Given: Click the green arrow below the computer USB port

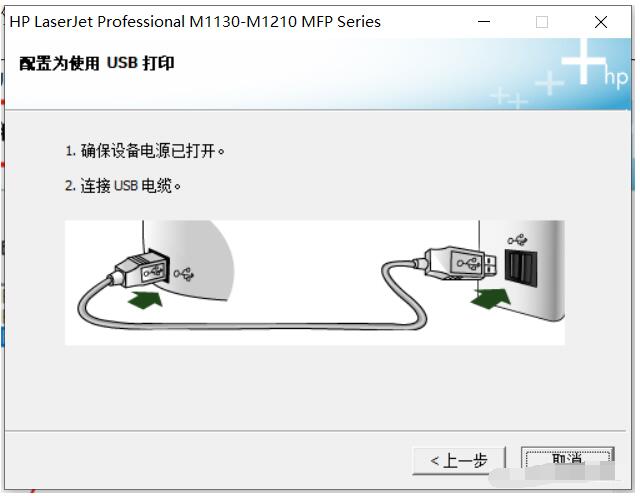Looking at the screenshot, I should coord(490,298).
